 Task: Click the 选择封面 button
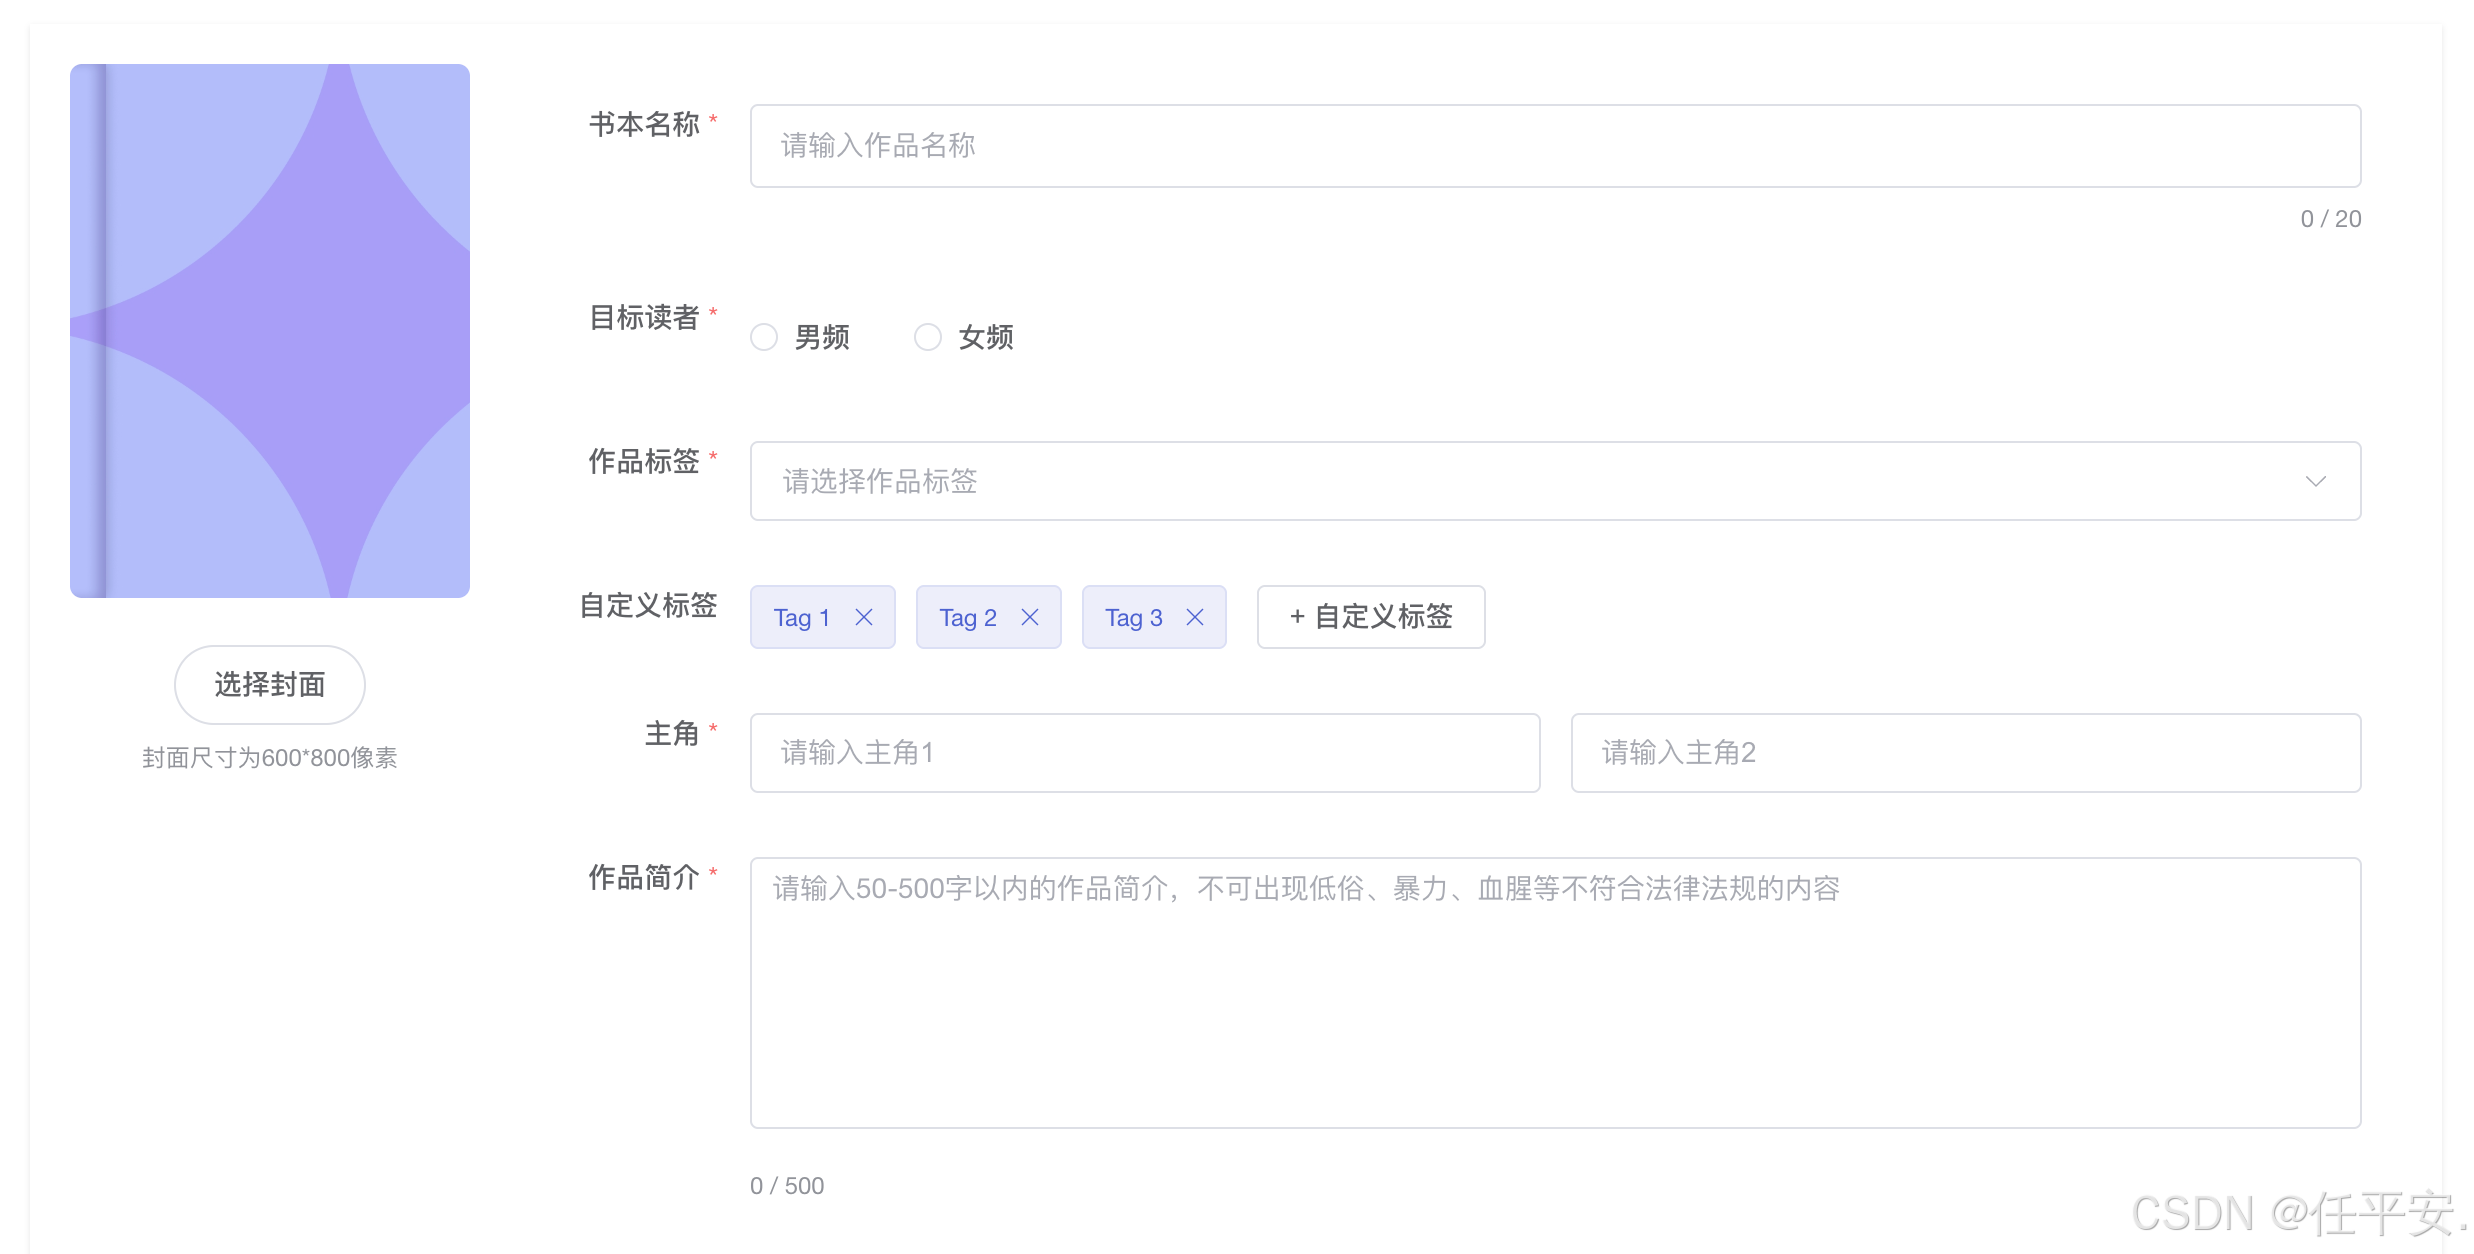pos(270,685)
